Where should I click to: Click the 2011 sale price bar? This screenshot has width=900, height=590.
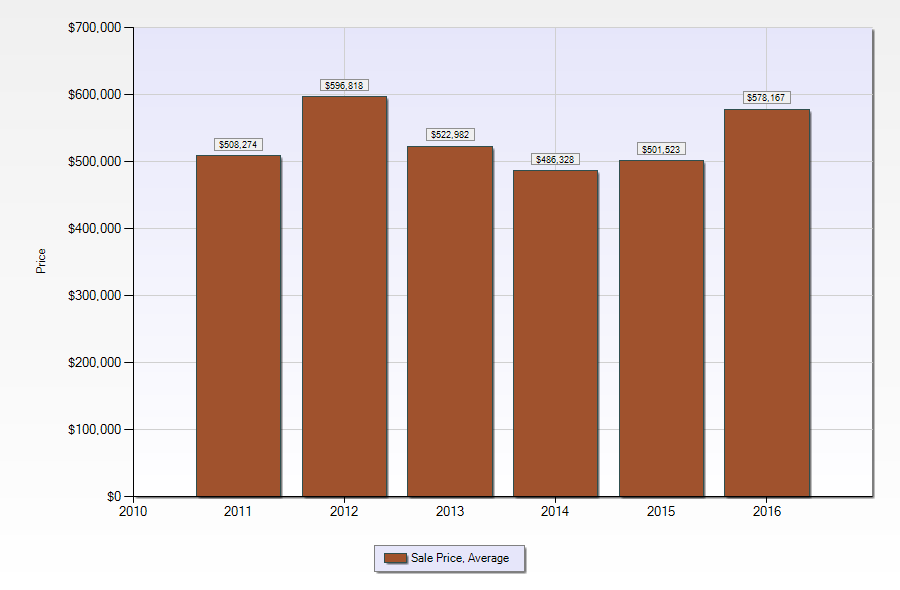click(238, 326)
